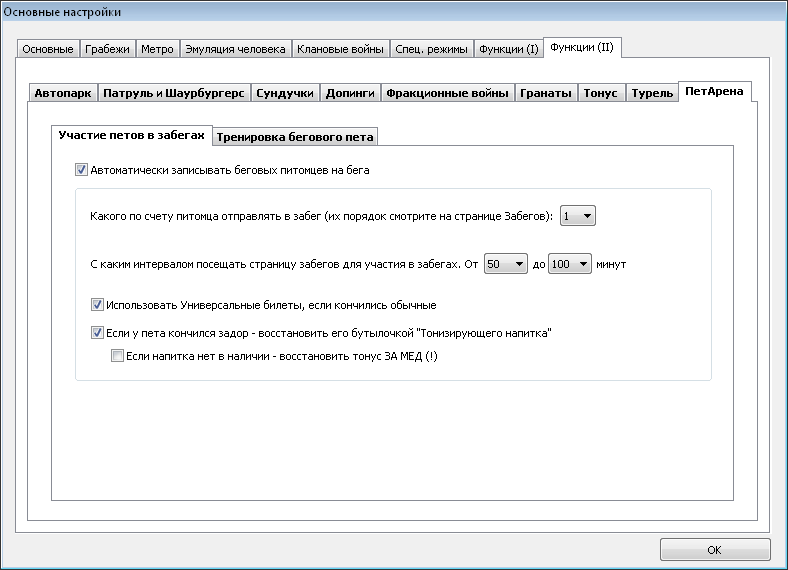Screen dimensions: 788x570
Task: Open the Автопарк sub-tab
Action: [x=63, y=93]
